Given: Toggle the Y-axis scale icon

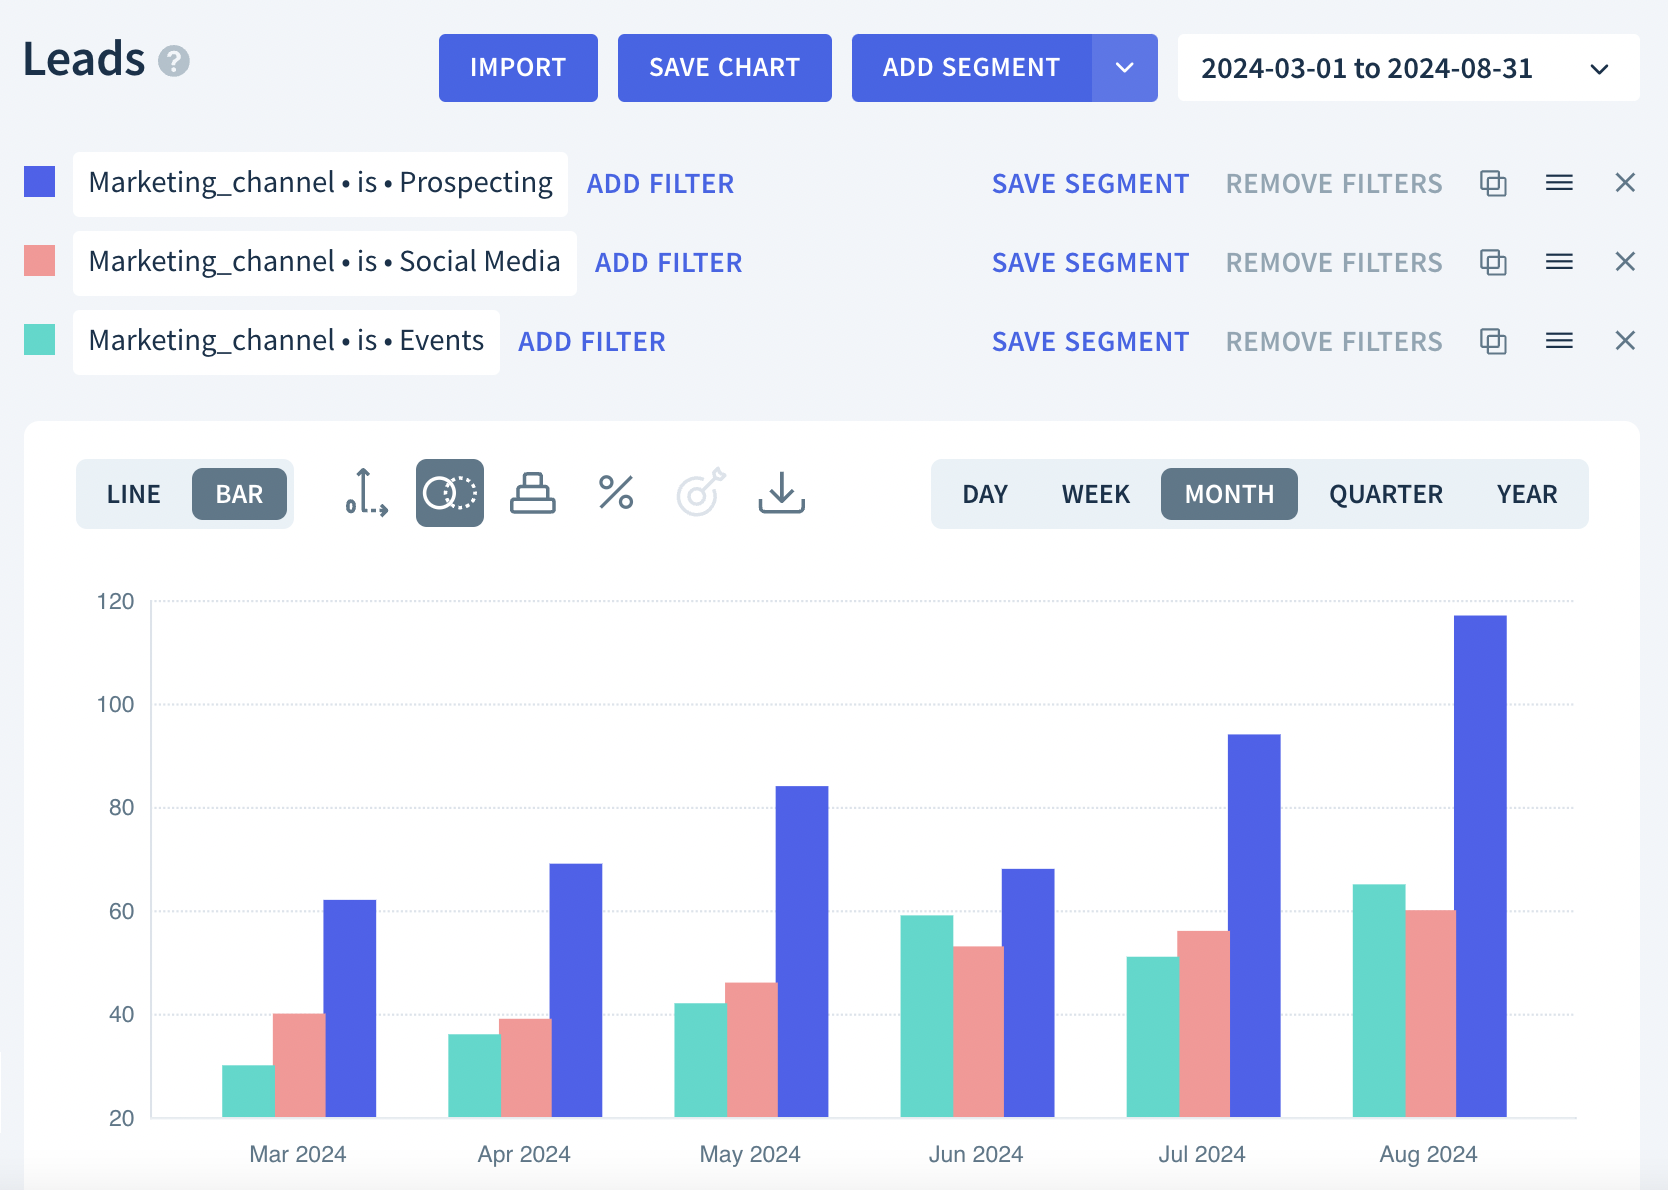Looking at the screenshot, I should [366, 493].
